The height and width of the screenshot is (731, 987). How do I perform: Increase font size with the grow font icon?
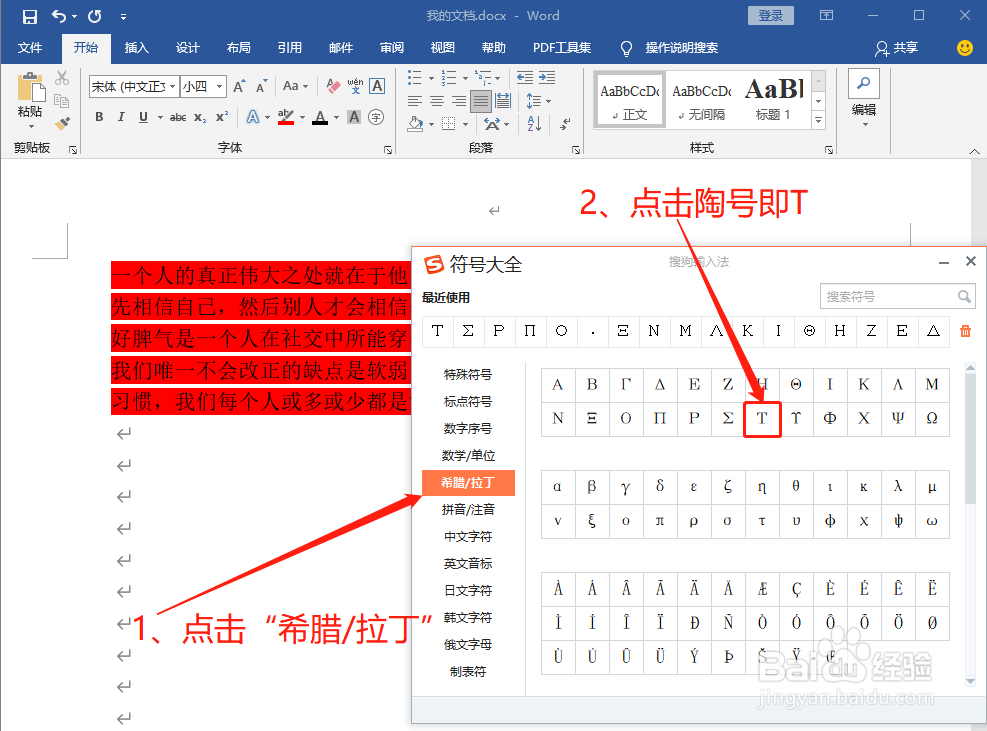click(x=239, y=86)
